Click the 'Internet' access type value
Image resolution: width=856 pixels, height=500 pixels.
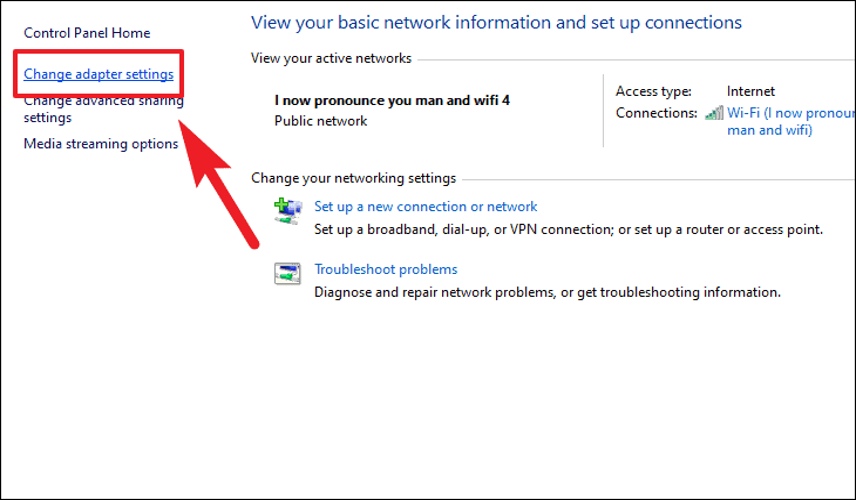tap(751, 91)
